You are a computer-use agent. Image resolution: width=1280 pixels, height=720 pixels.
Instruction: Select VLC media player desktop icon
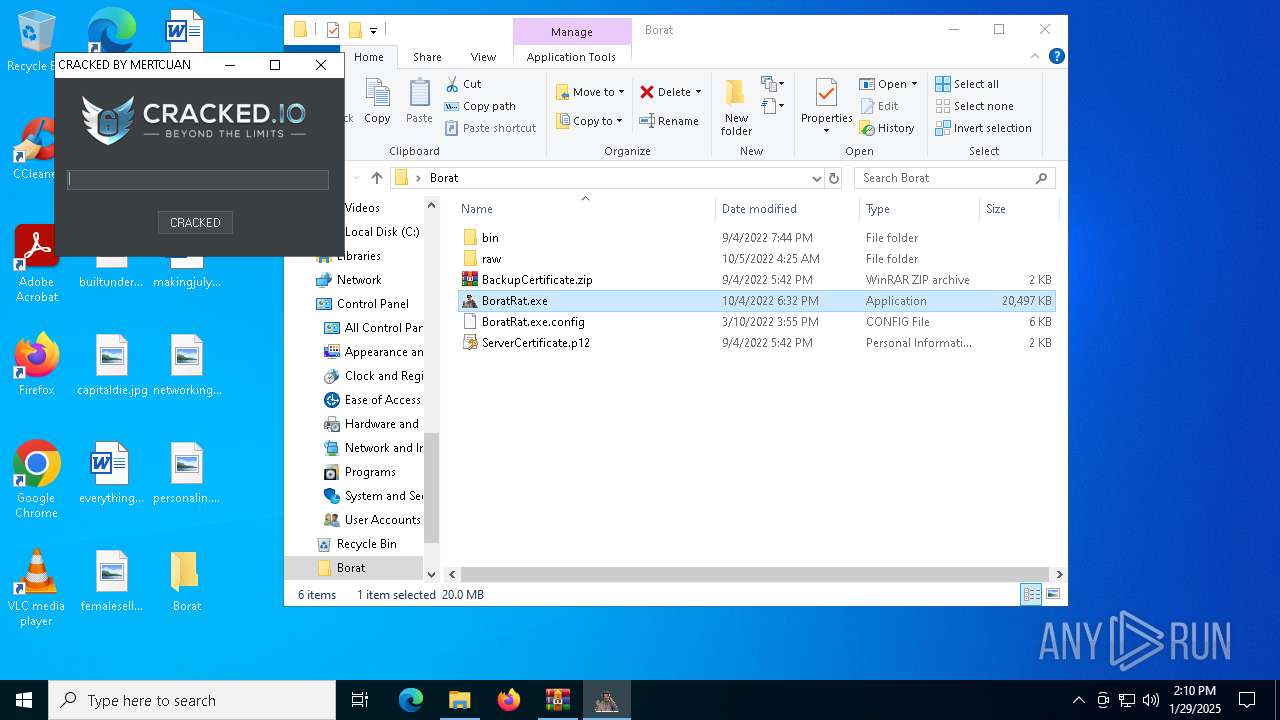(x=36, y=587)
